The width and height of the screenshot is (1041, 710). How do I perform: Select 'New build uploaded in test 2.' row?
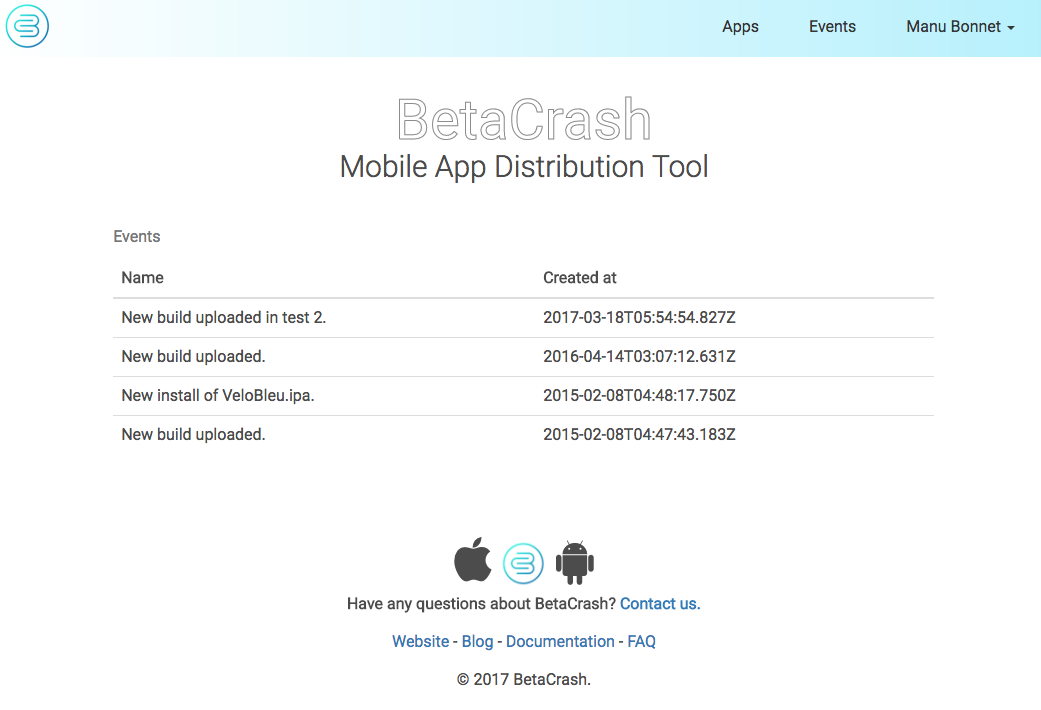click(523, 317)
